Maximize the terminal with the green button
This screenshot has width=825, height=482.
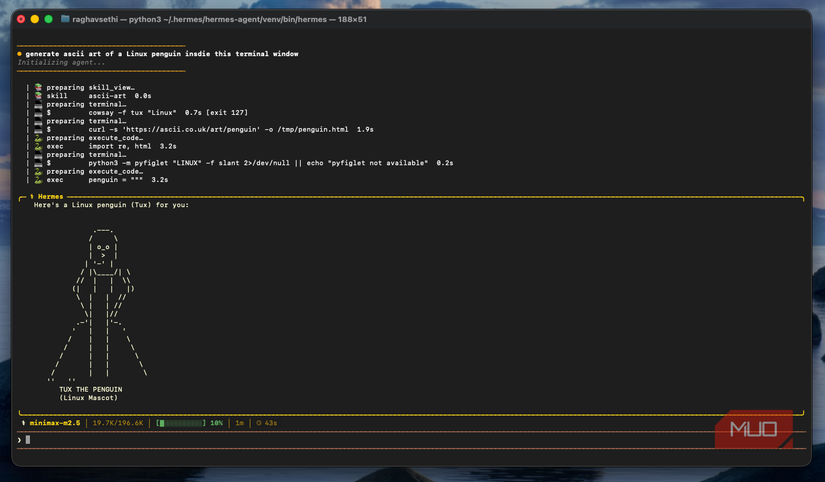(48, 19)
